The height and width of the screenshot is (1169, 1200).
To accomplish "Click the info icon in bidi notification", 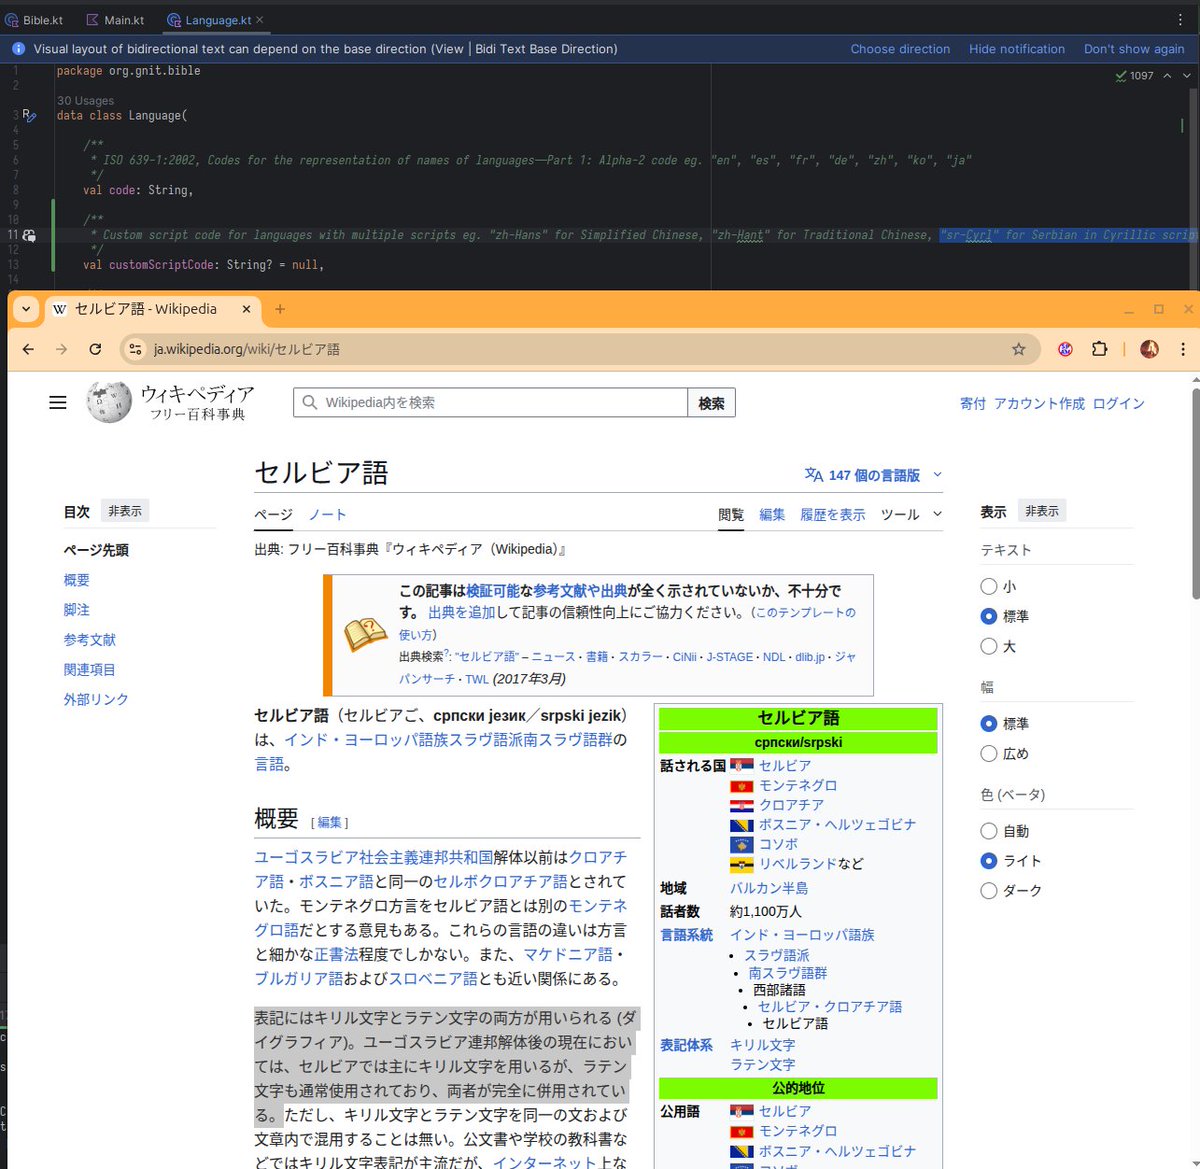I will pyautogui.click(x=18, y=48).
